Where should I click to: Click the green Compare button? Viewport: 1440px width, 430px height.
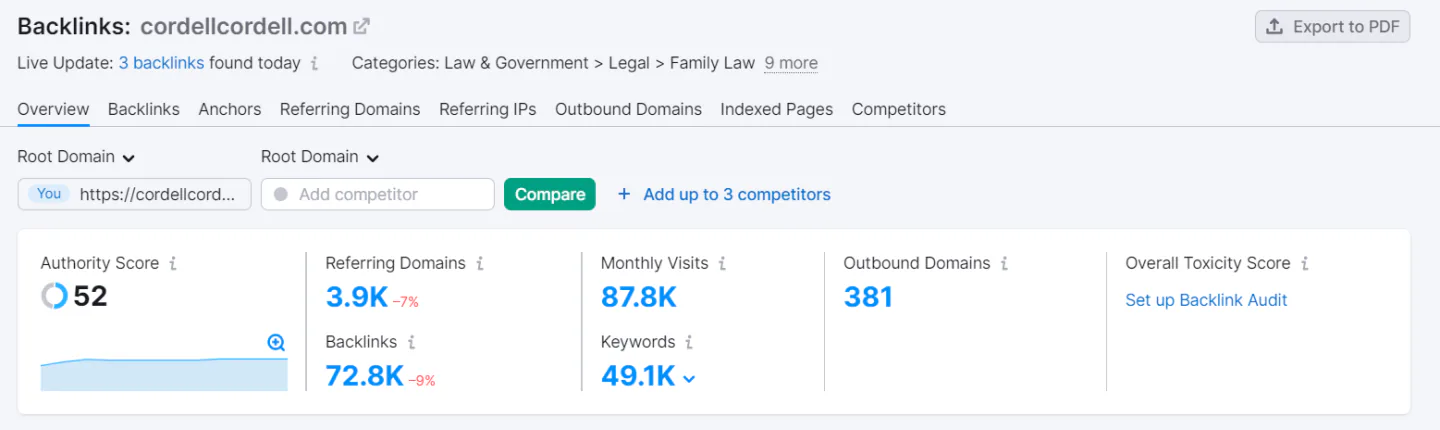pos(550,194)
